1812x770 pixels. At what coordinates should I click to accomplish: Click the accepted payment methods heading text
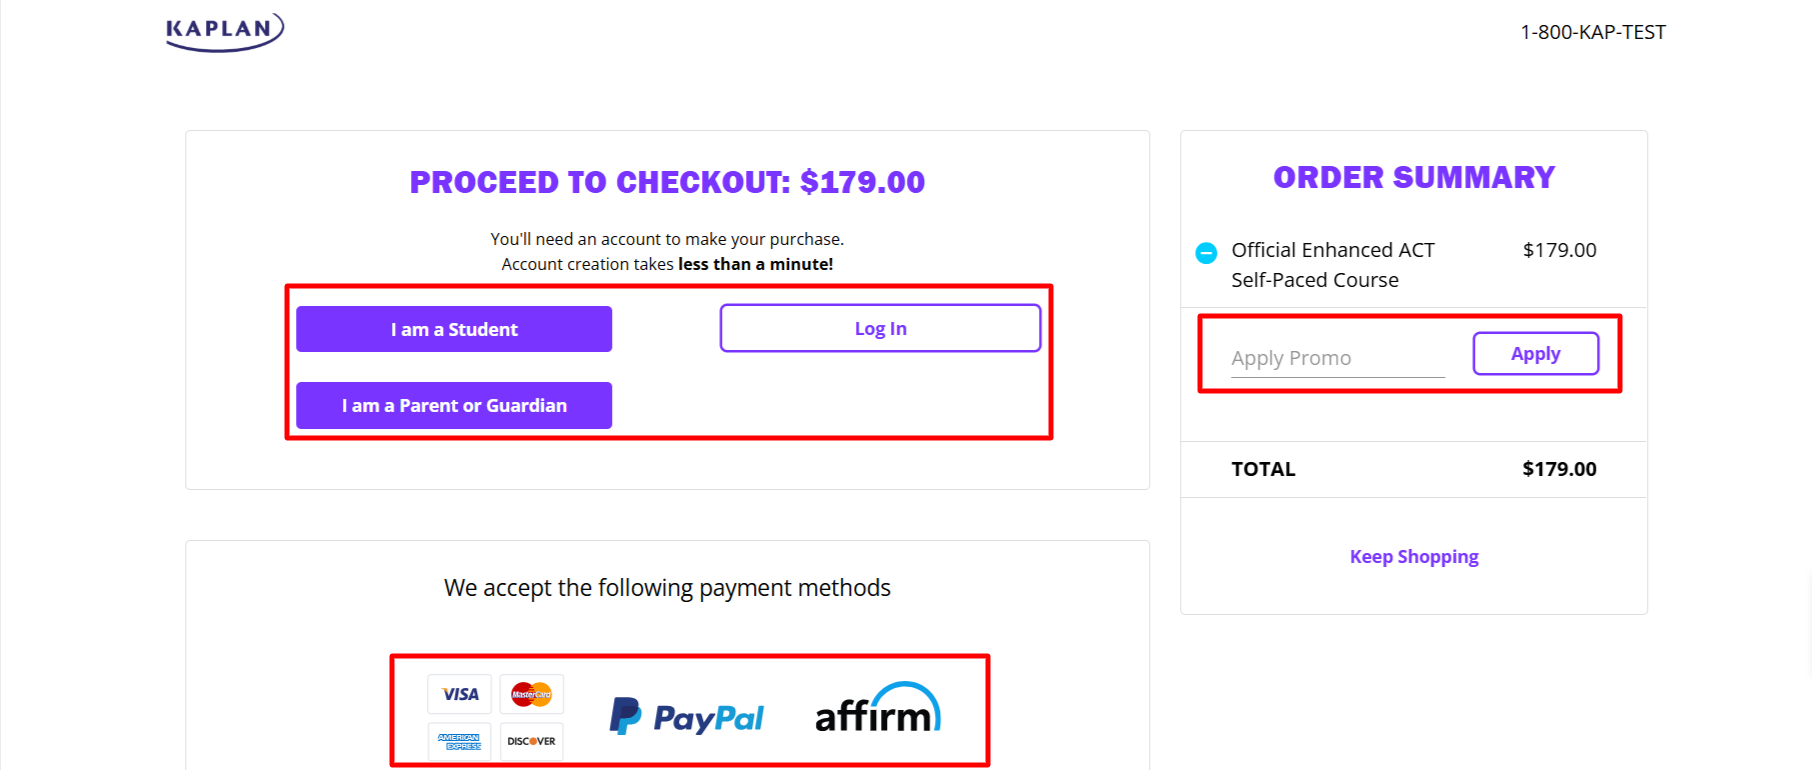(x=667, y=588)
